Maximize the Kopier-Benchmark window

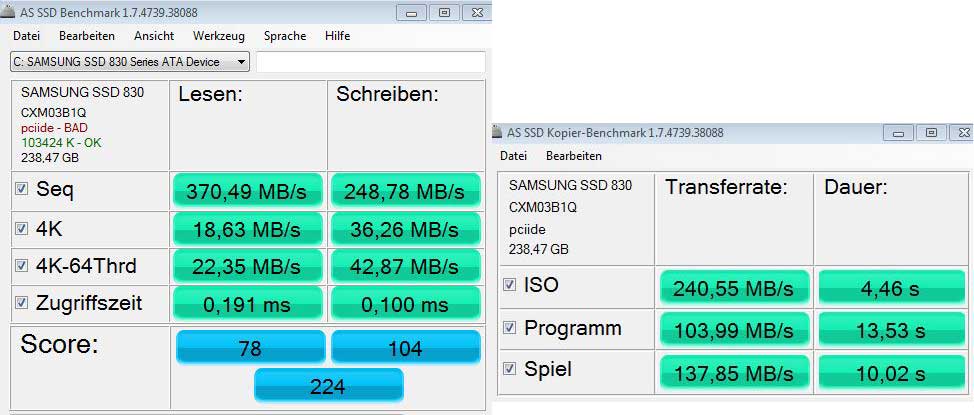coord(931,132)
